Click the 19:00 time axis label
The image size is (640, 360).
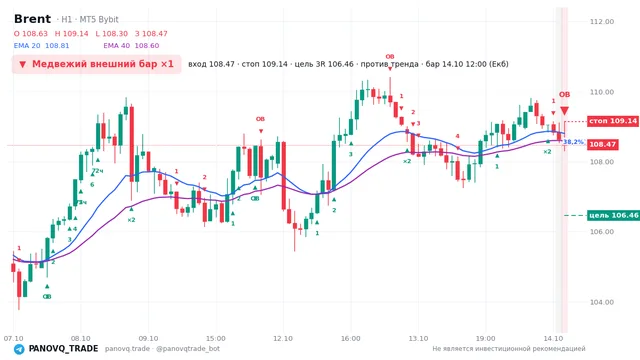click(485, 338)
